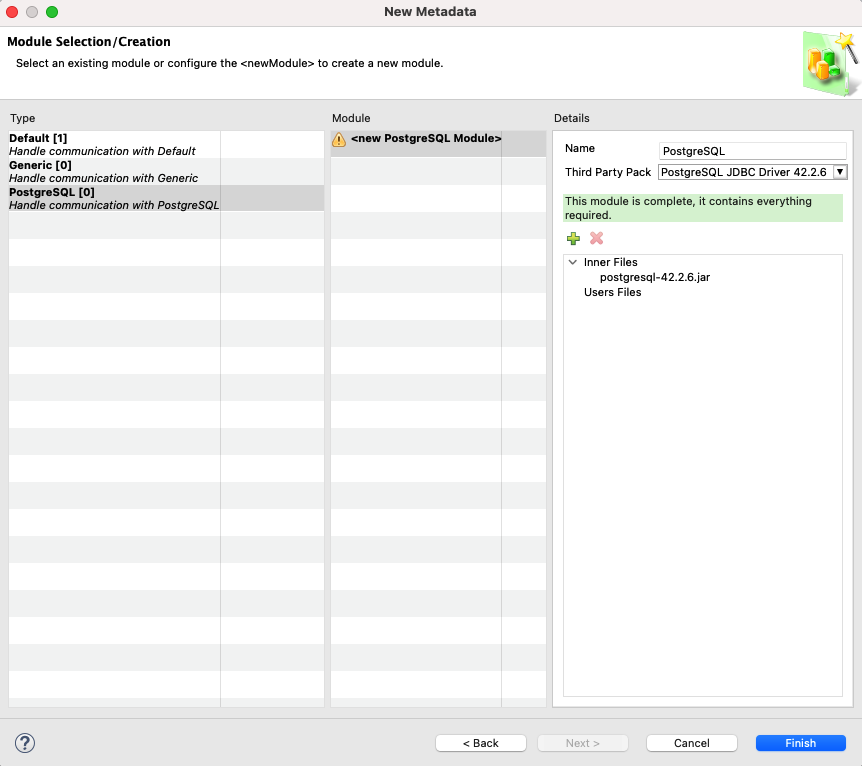862x766 pixels.
Task: Click the red X remove file icon
Action: point(597,238)
